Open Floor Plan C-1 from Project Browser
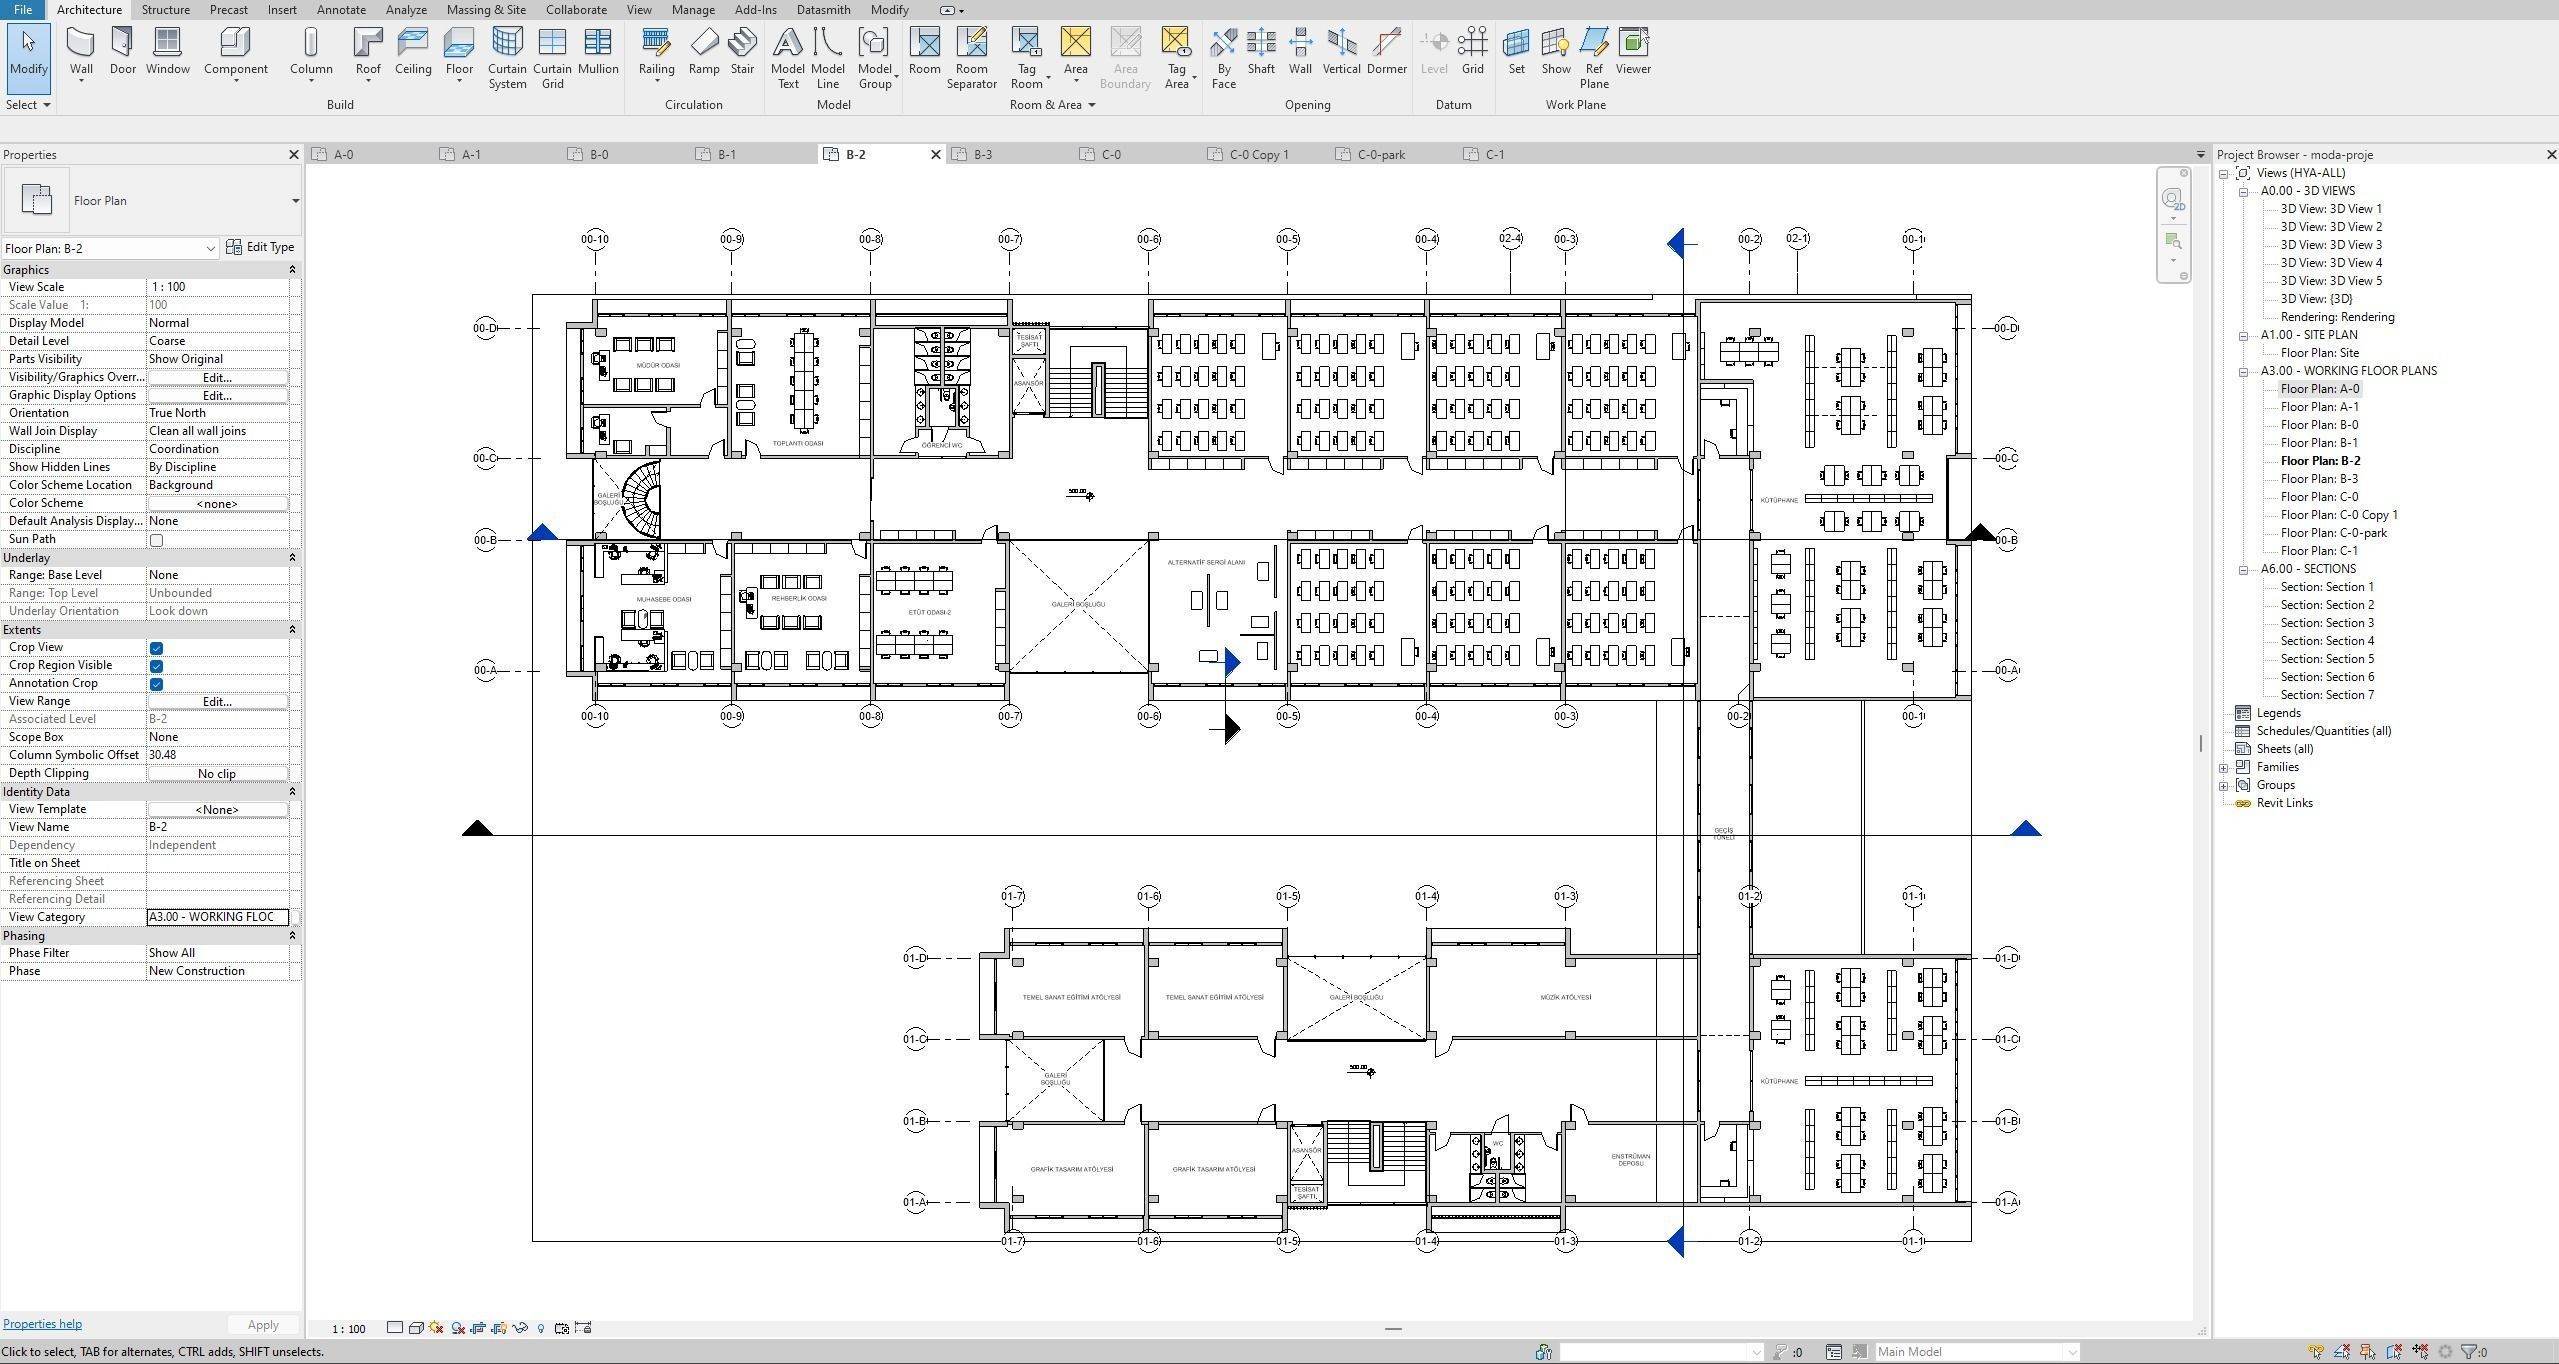The width and height of the screenshot is (2559, 1364). tap(2320, 550)
